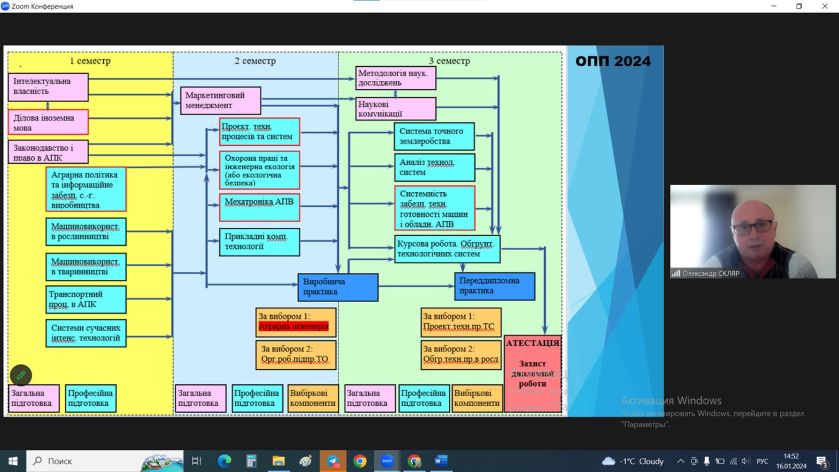Click the Поиск taskbar search field
This screenshot has width=839, height=472.
click(105, 461)
